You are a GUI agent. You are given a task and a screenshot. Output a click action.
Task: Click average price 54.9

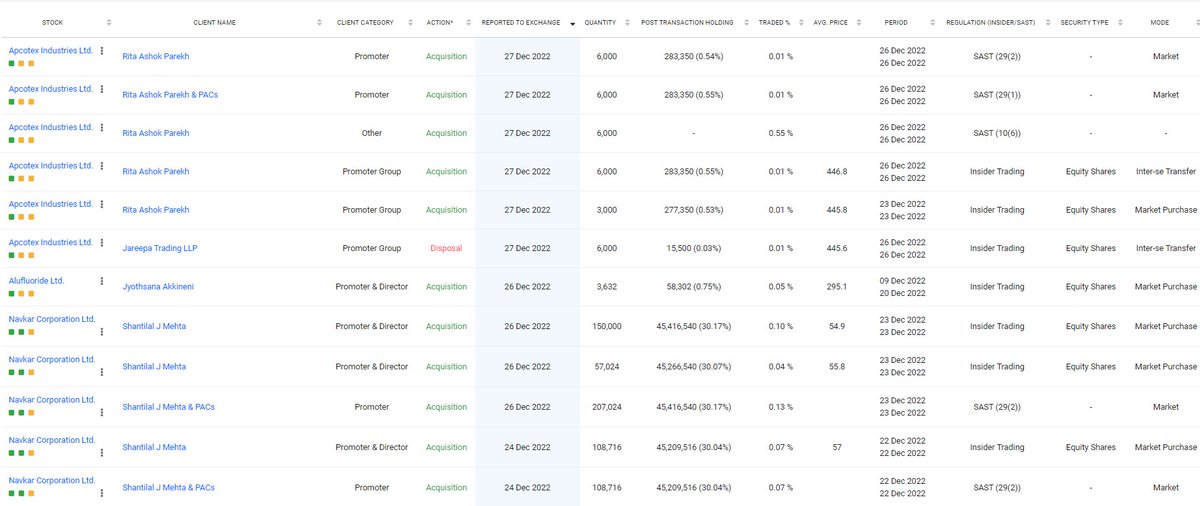coord(837,327)
